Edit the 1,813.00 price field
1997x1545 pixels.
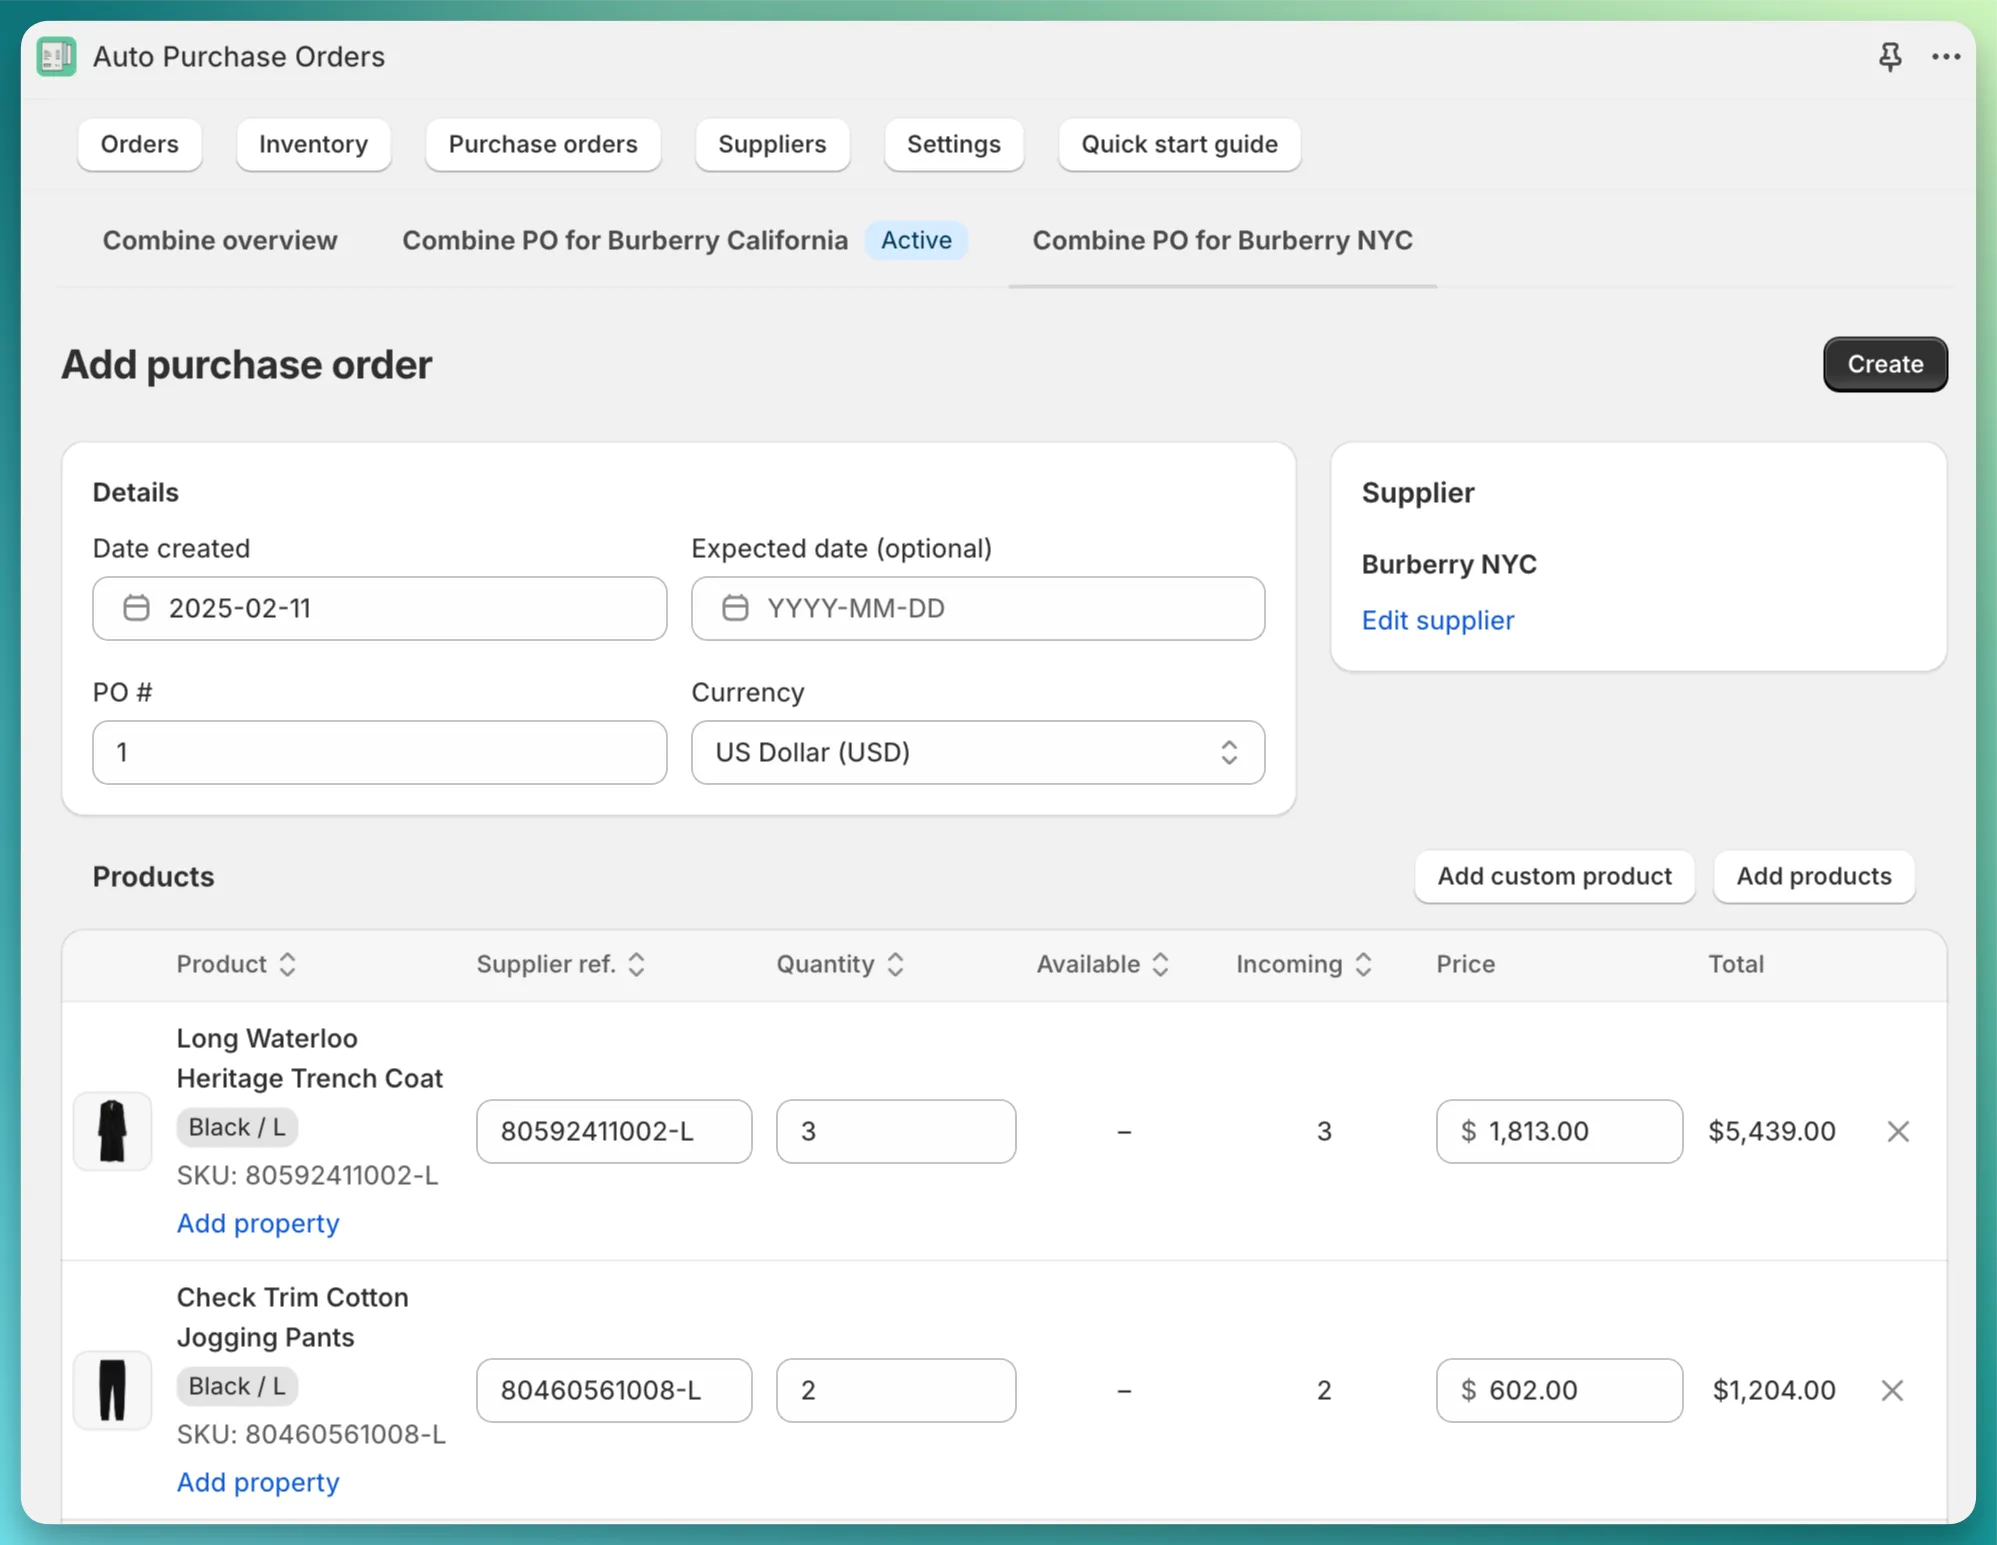1560,1131
